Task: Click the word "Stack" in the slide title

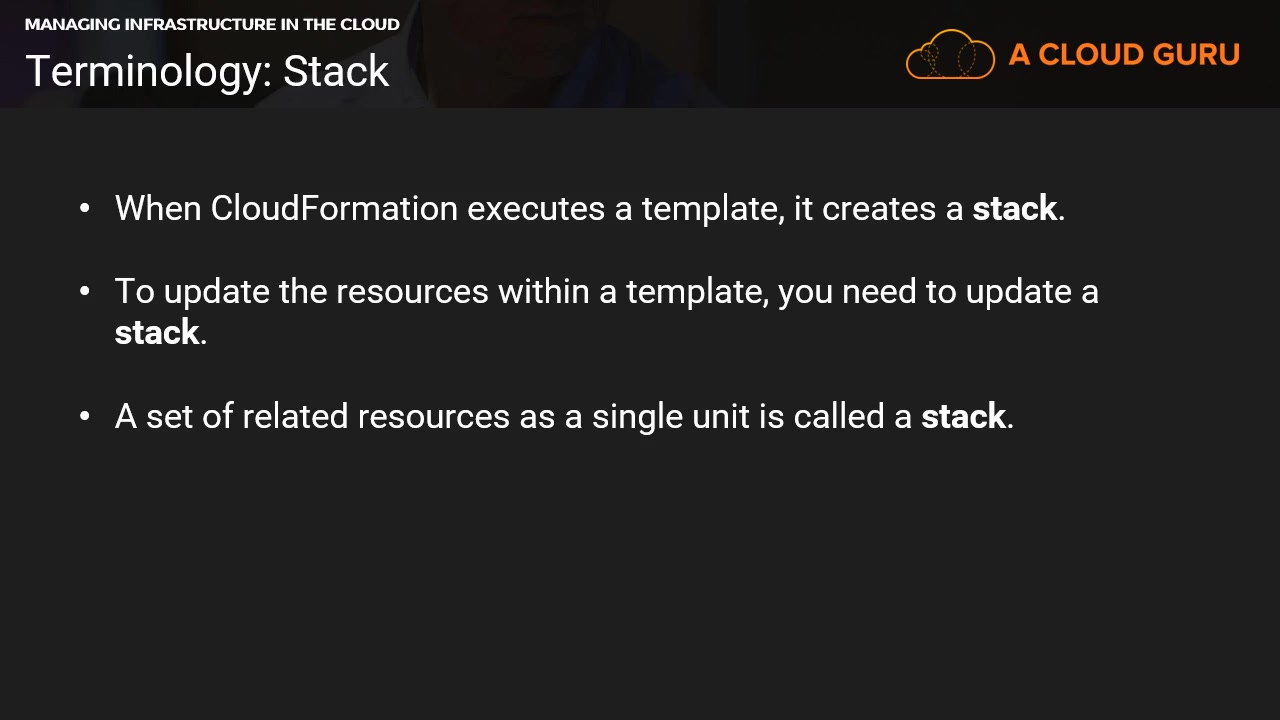Action: [336, 71]
